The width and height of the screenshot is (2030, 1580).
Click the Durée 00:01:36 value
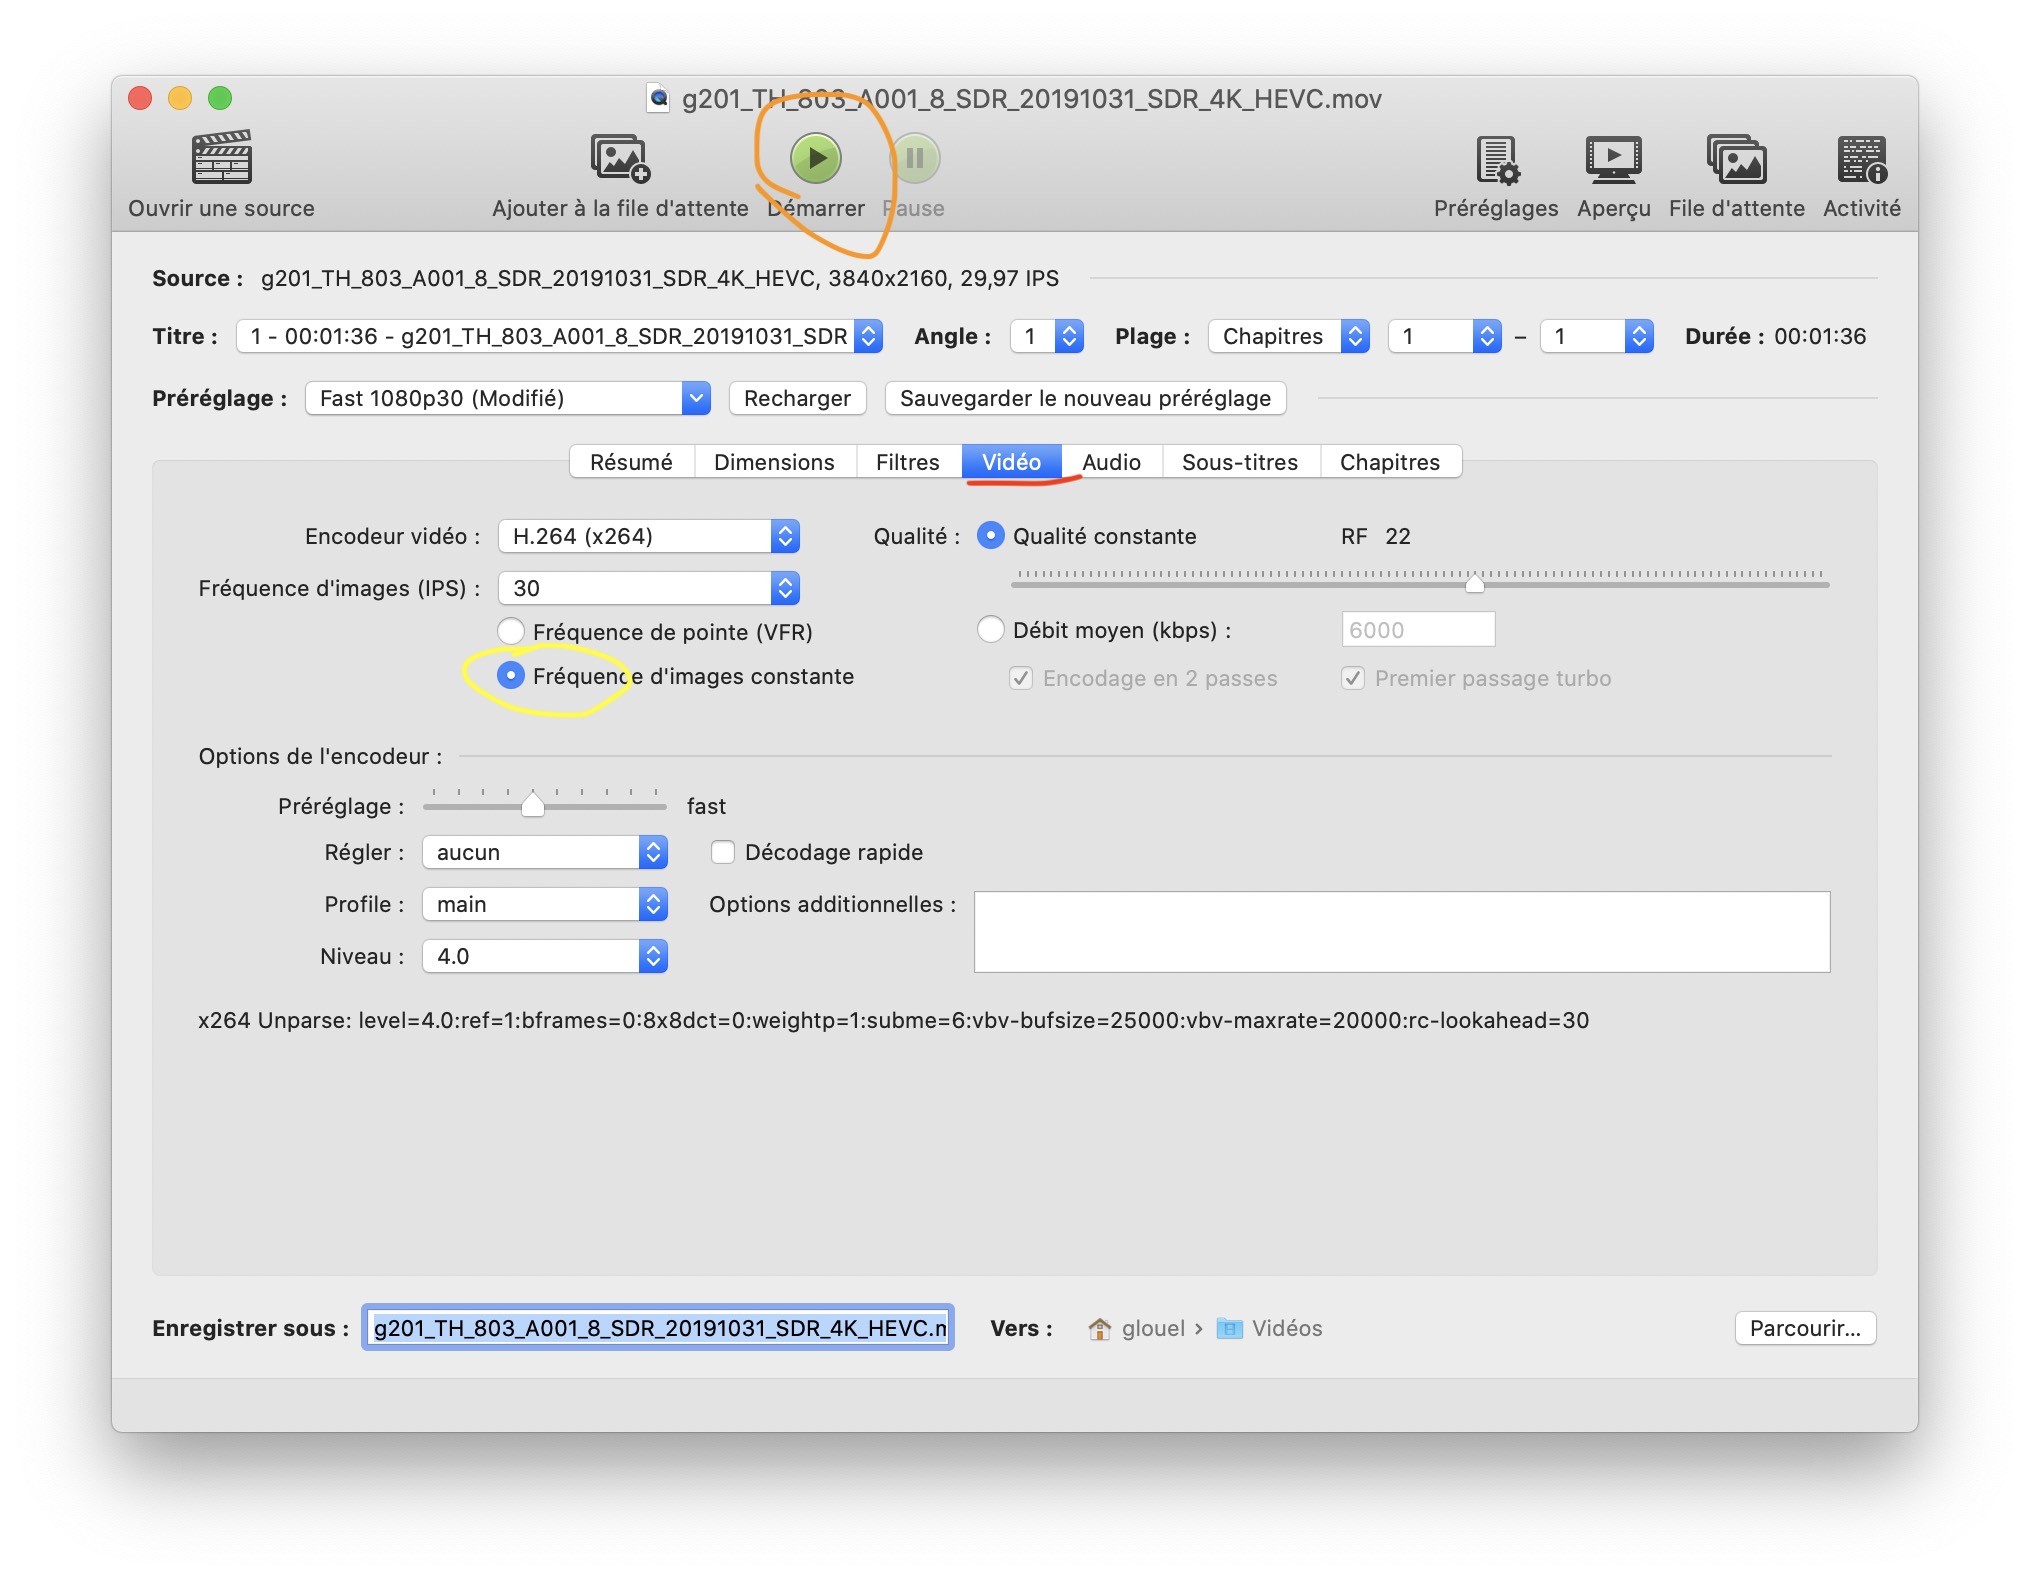pyautogui.click(x=1820, y=336)
